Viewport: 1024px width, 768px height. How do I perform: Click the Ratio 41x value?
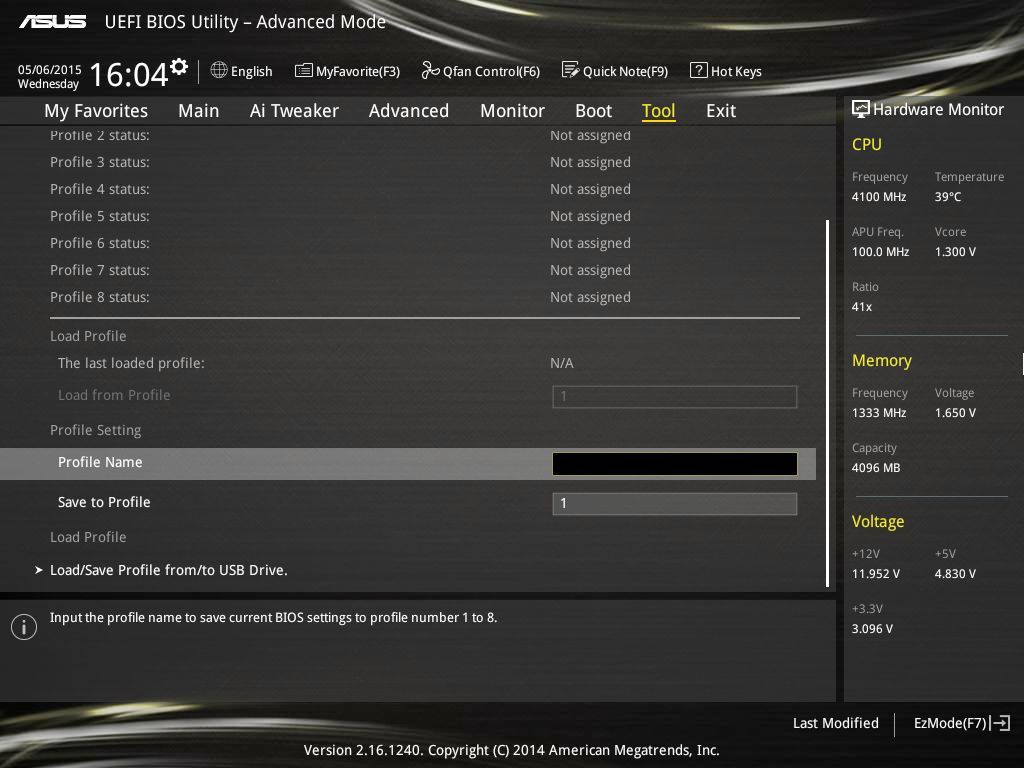point(862,306)
